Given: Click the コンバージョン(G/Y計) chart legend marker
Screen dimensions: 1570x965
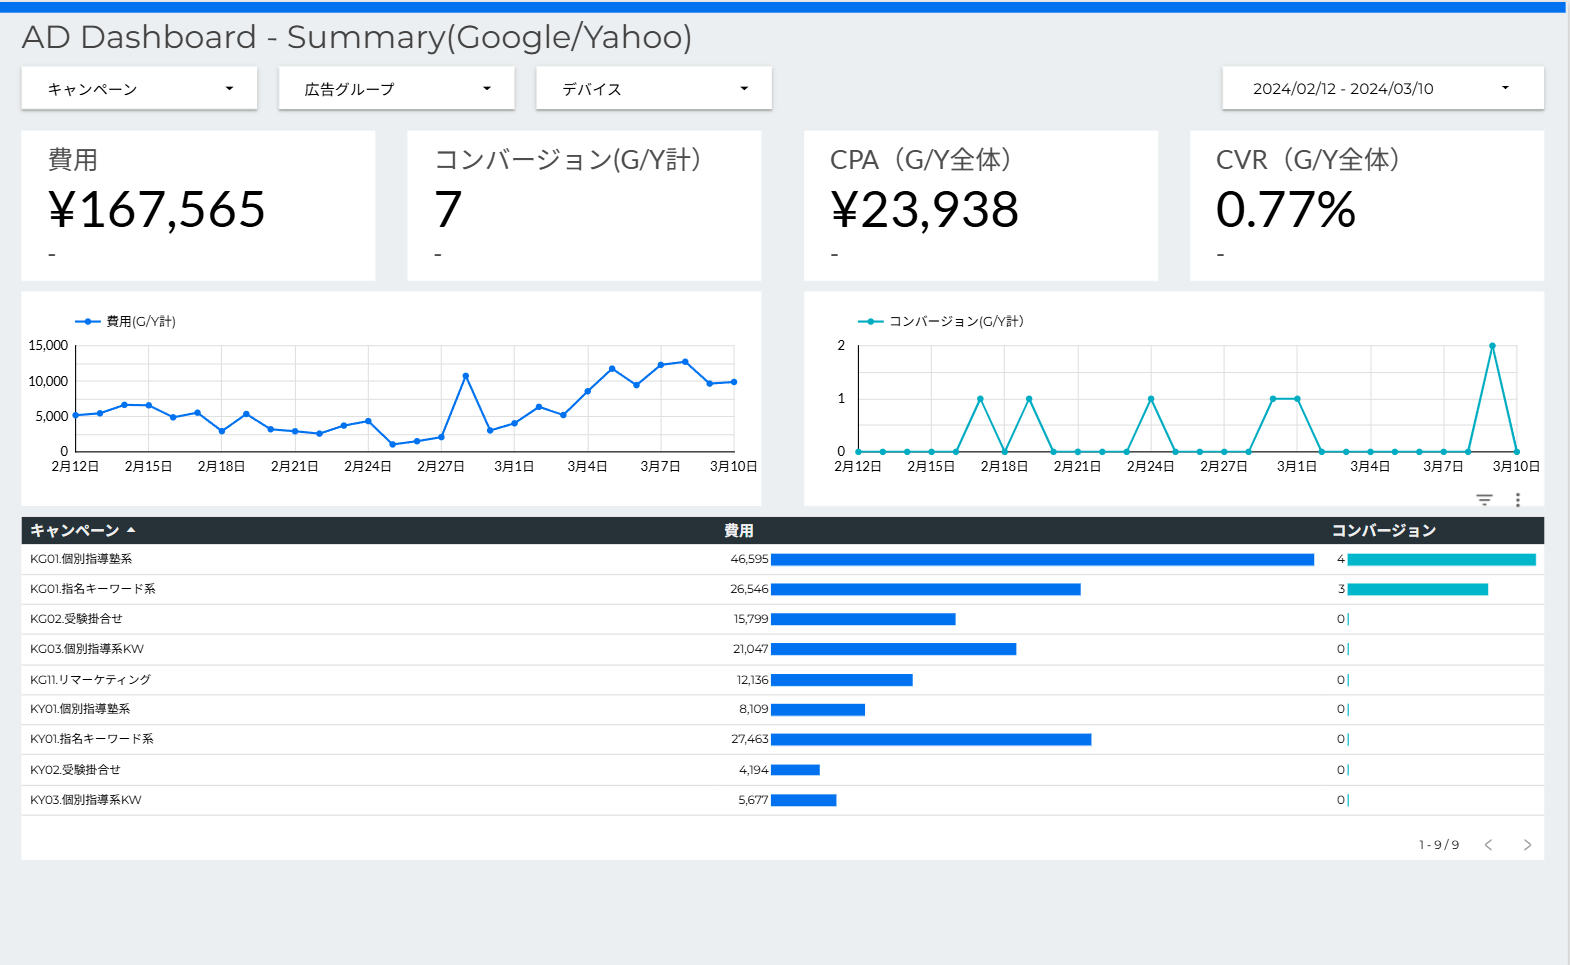Looking at the screenshot, I should pos(870,321).
